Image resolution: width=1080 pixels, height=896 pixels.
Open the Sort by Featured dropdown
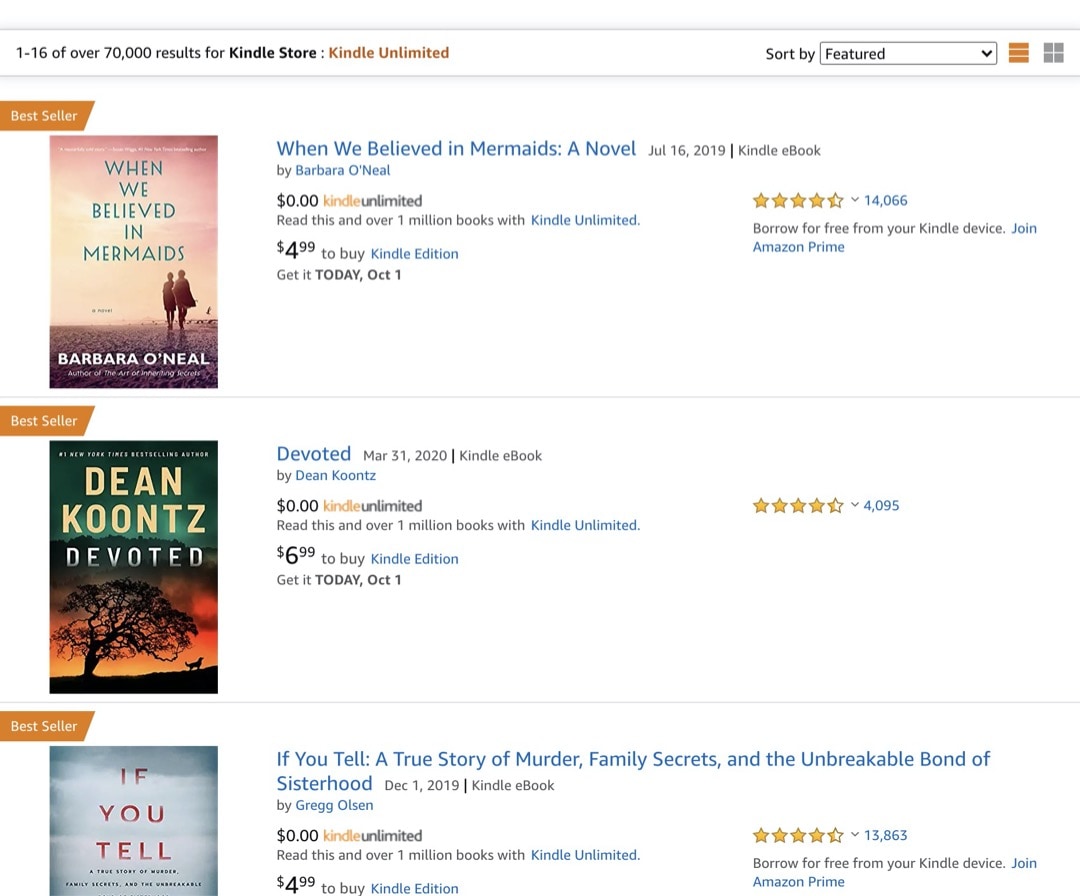point(908,53)
